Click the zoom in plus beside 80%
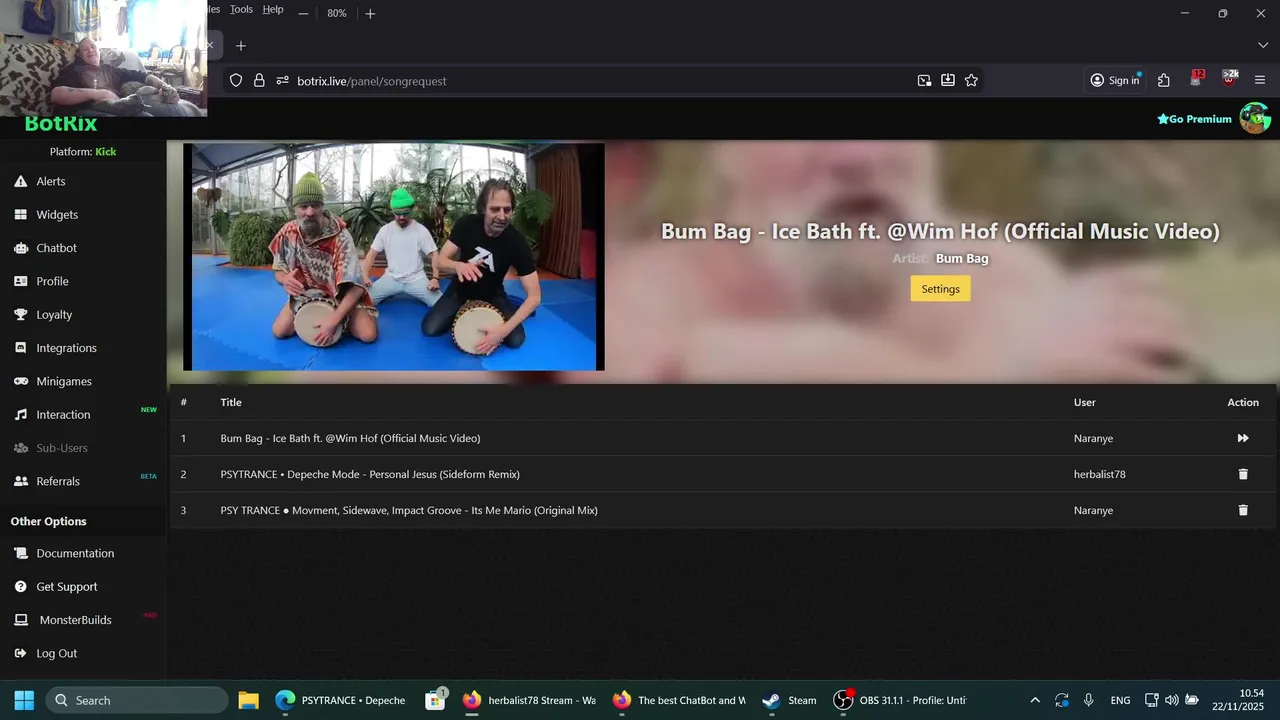This screenshot has height=720, width=1280. click(370, 13)
